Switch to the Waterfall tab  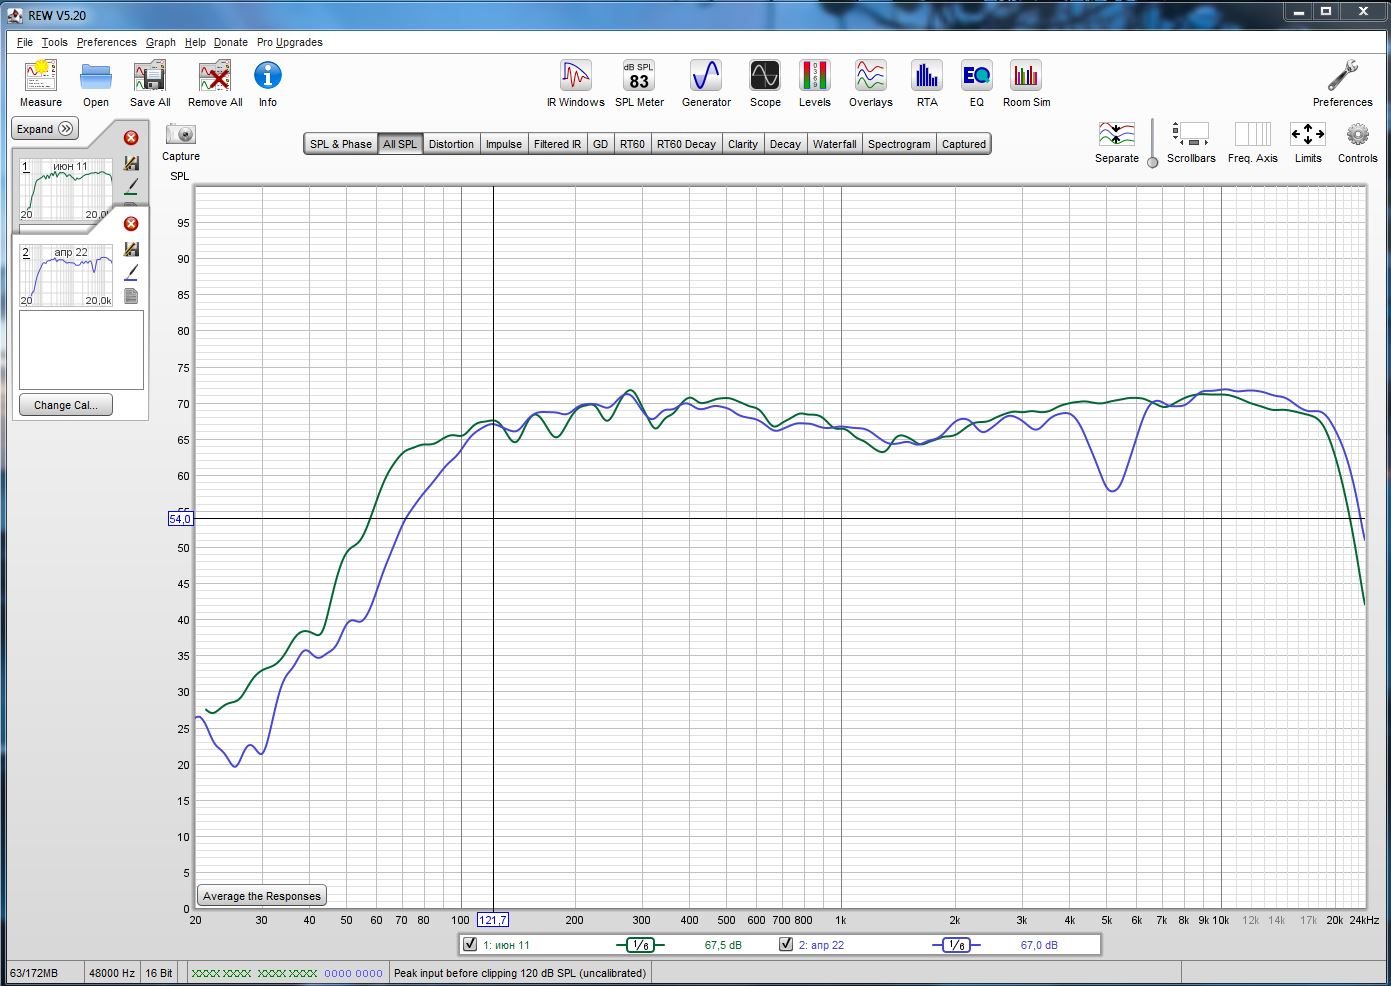point(834,144)
